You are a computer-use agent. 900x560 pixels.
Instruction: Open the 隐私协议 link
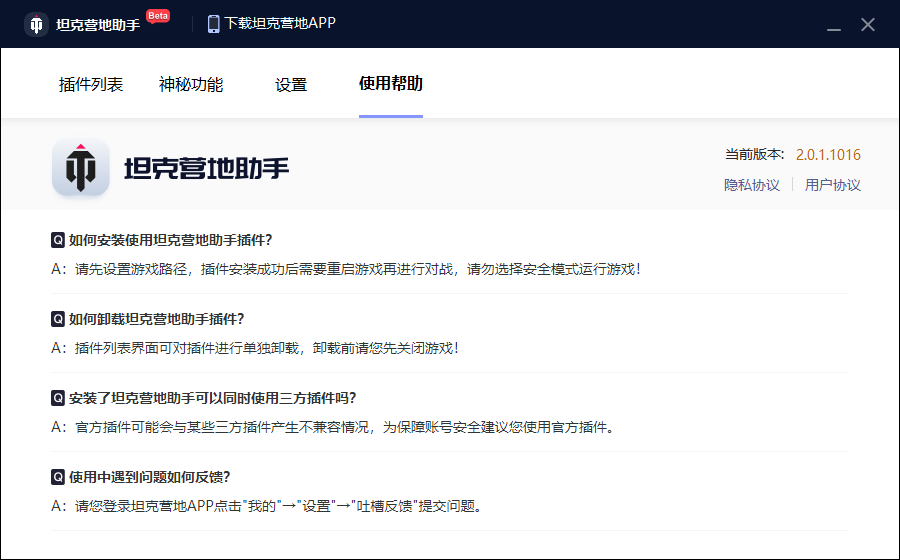[x=752, y=185]
